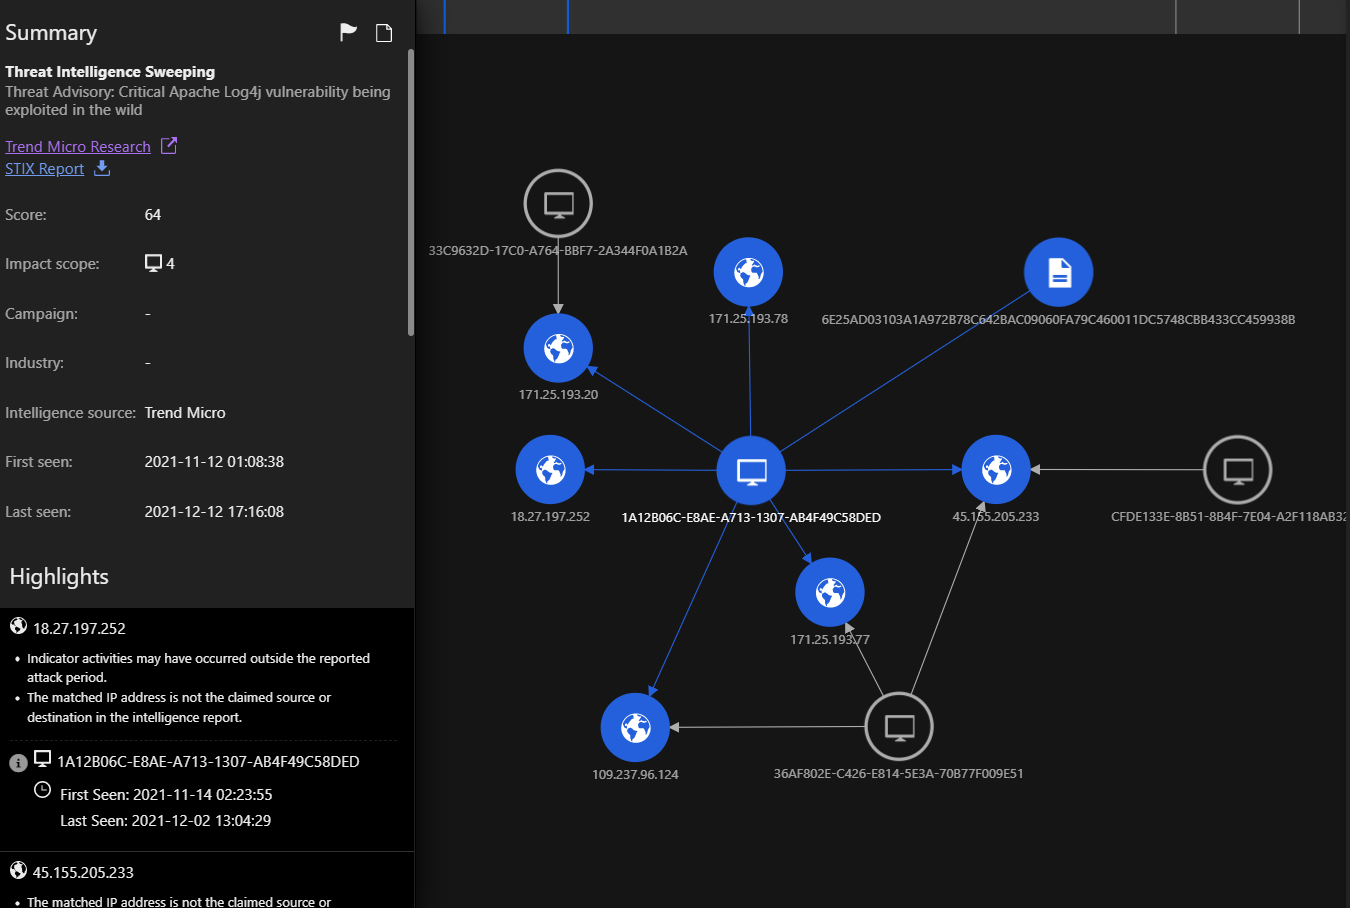The image size is (1350, 908).
Task: Click the external link icon near Trend Micro Research
Action: click(x=169, y=146)
